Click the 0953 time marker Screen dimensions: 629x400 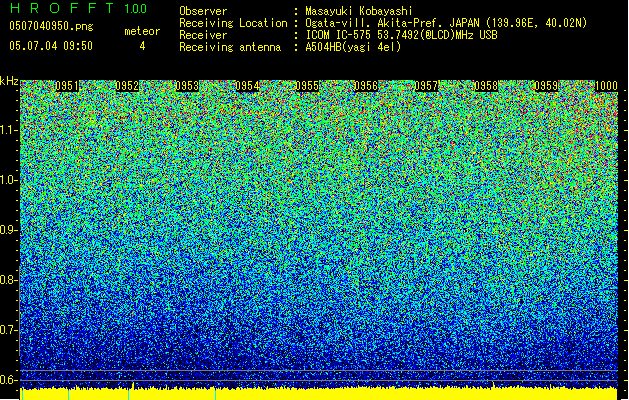(187, 86)
